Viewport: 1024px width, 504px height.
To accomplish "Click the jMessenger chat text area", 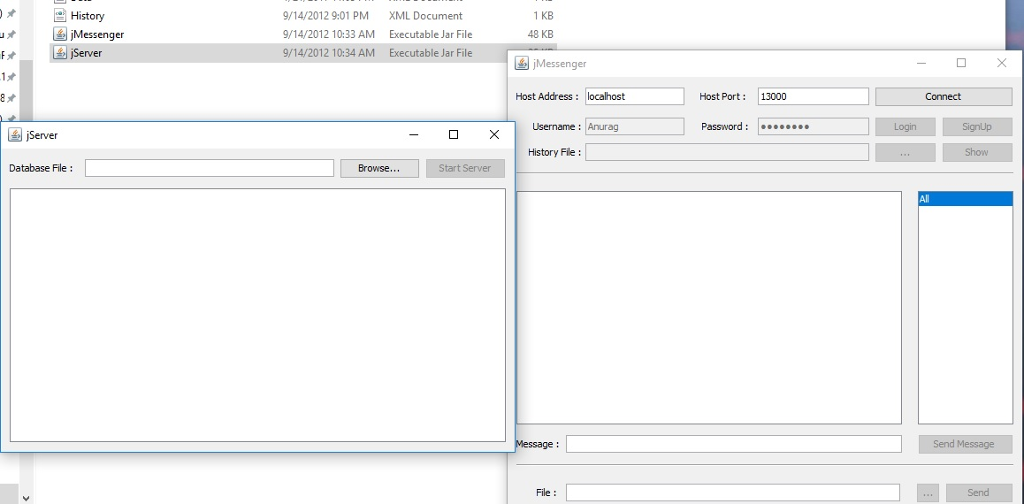I will 709,307.
